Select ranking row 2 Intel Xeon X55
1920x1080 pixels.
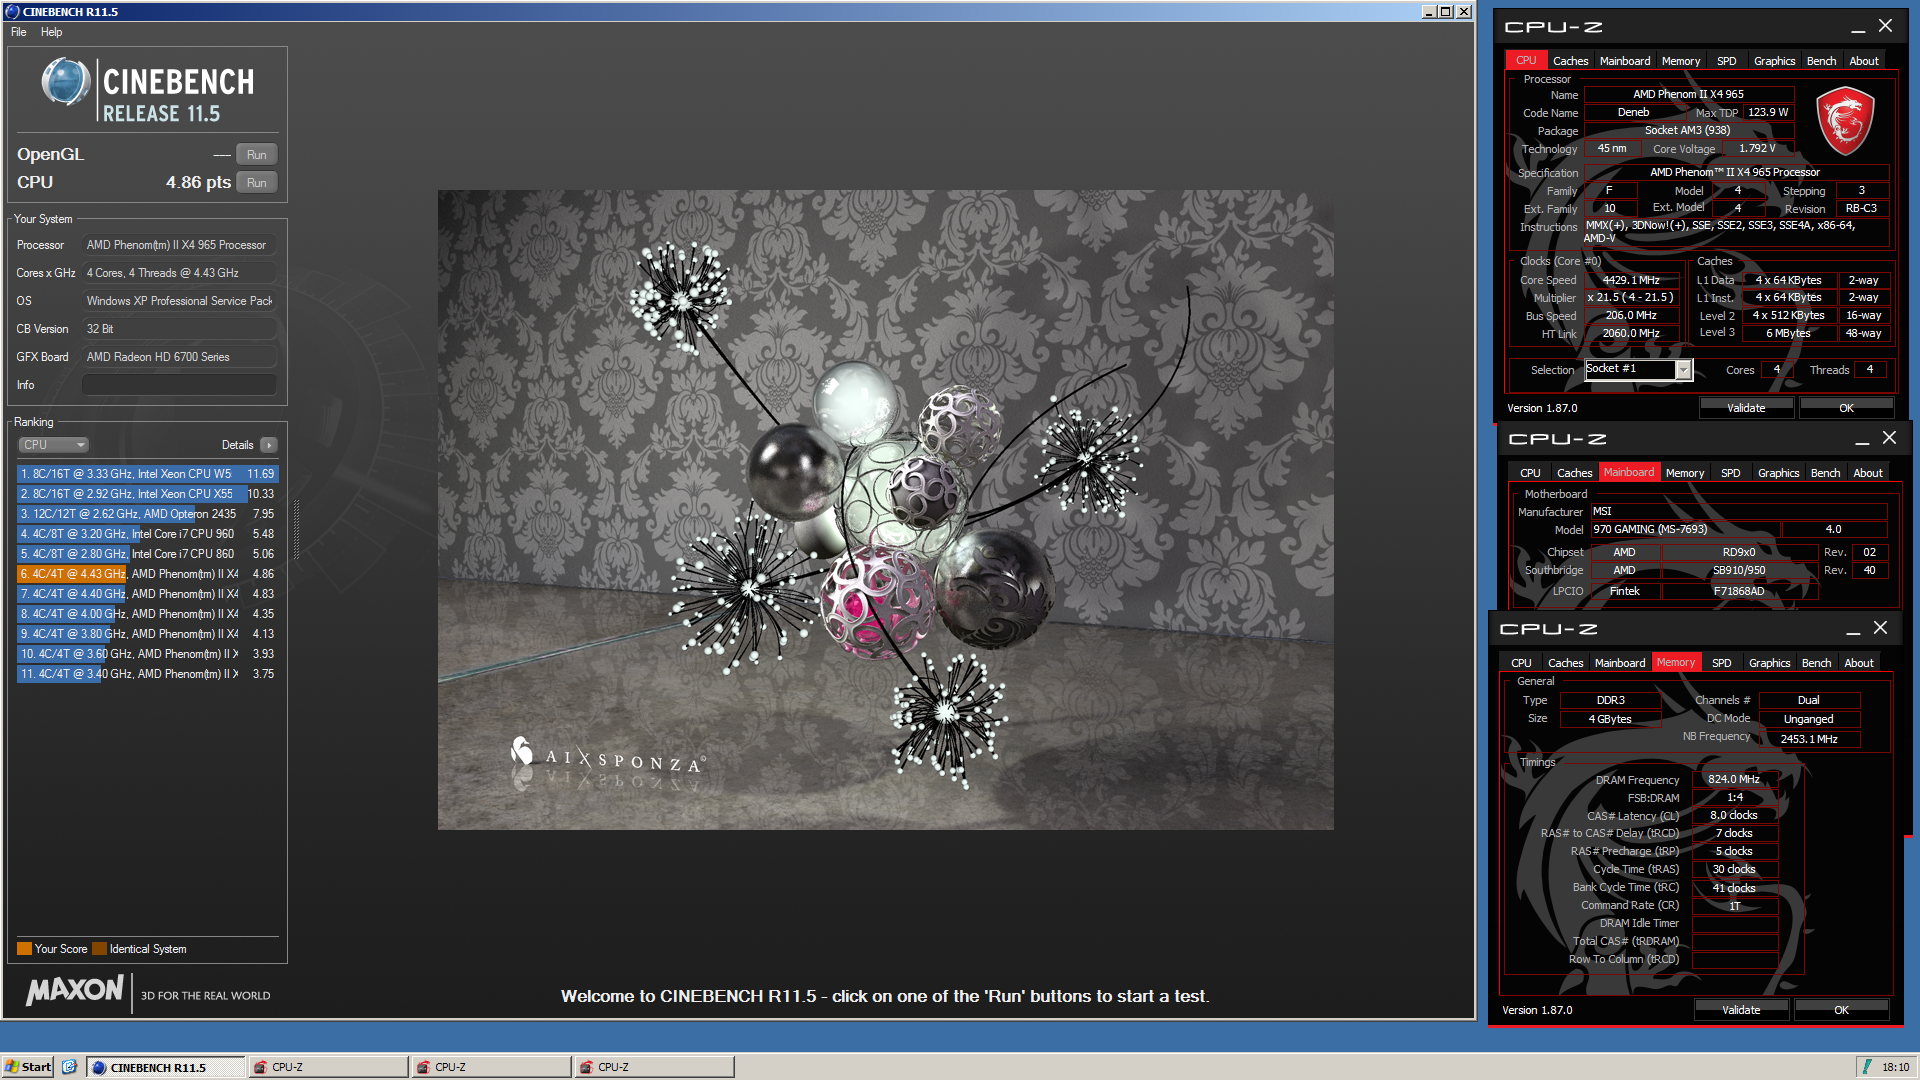point(147,494)
